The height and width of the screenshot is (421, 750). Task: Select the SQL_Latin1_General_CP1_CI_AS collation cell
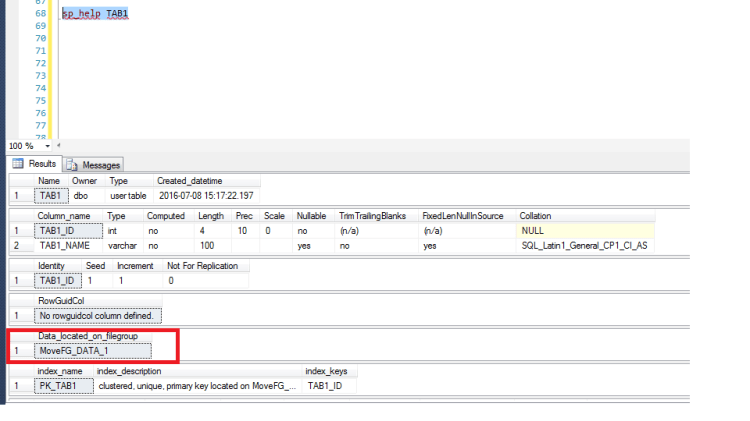584,245
